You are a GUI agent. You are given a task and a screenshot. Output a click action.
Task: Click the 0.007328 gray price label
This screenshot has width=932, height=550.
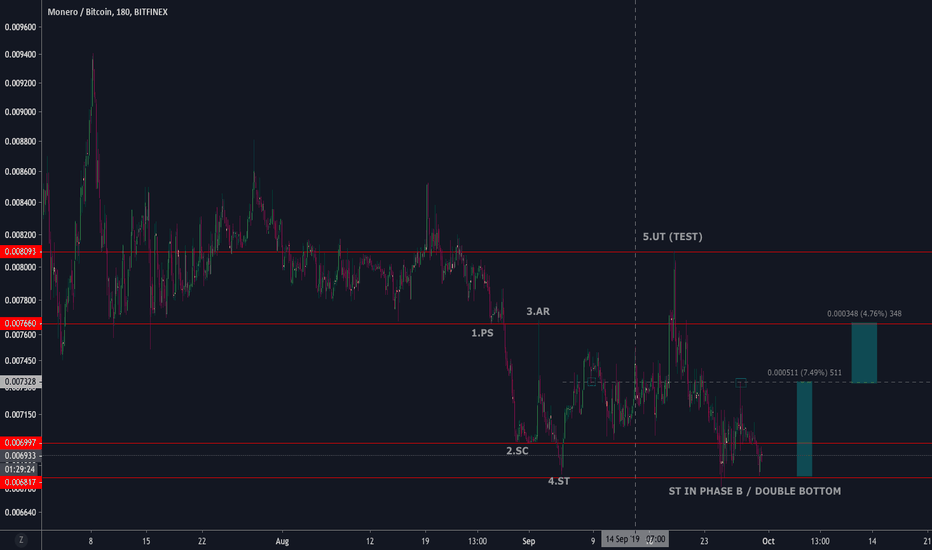pyautogui.click(x=21, y=382)
